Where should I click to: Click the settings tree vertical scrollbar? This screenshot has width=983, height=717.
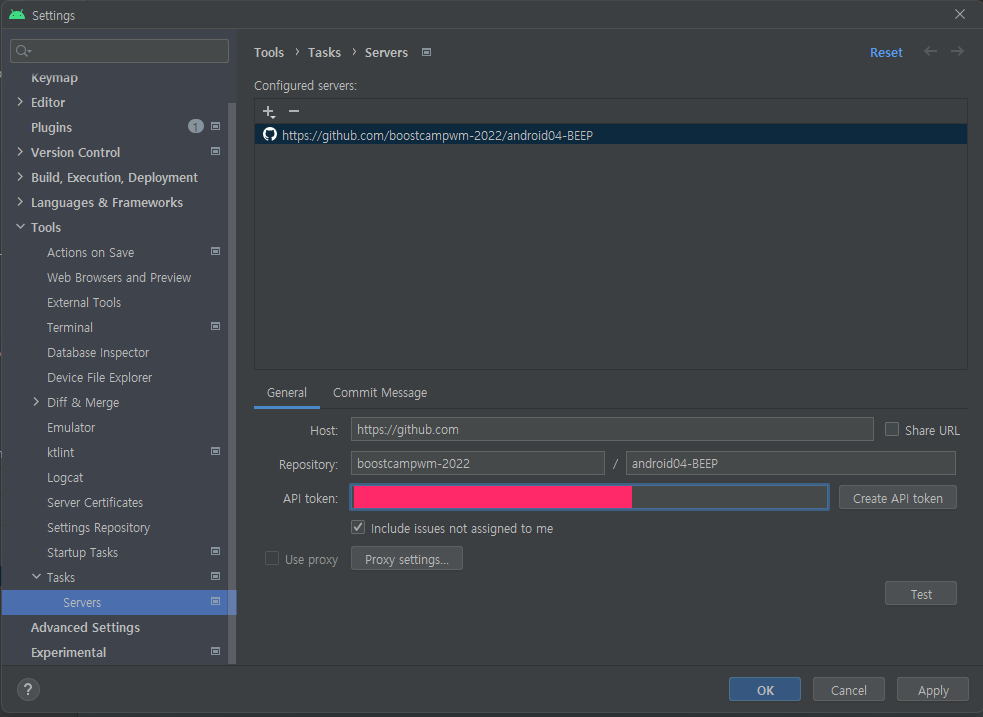point(232,382)
